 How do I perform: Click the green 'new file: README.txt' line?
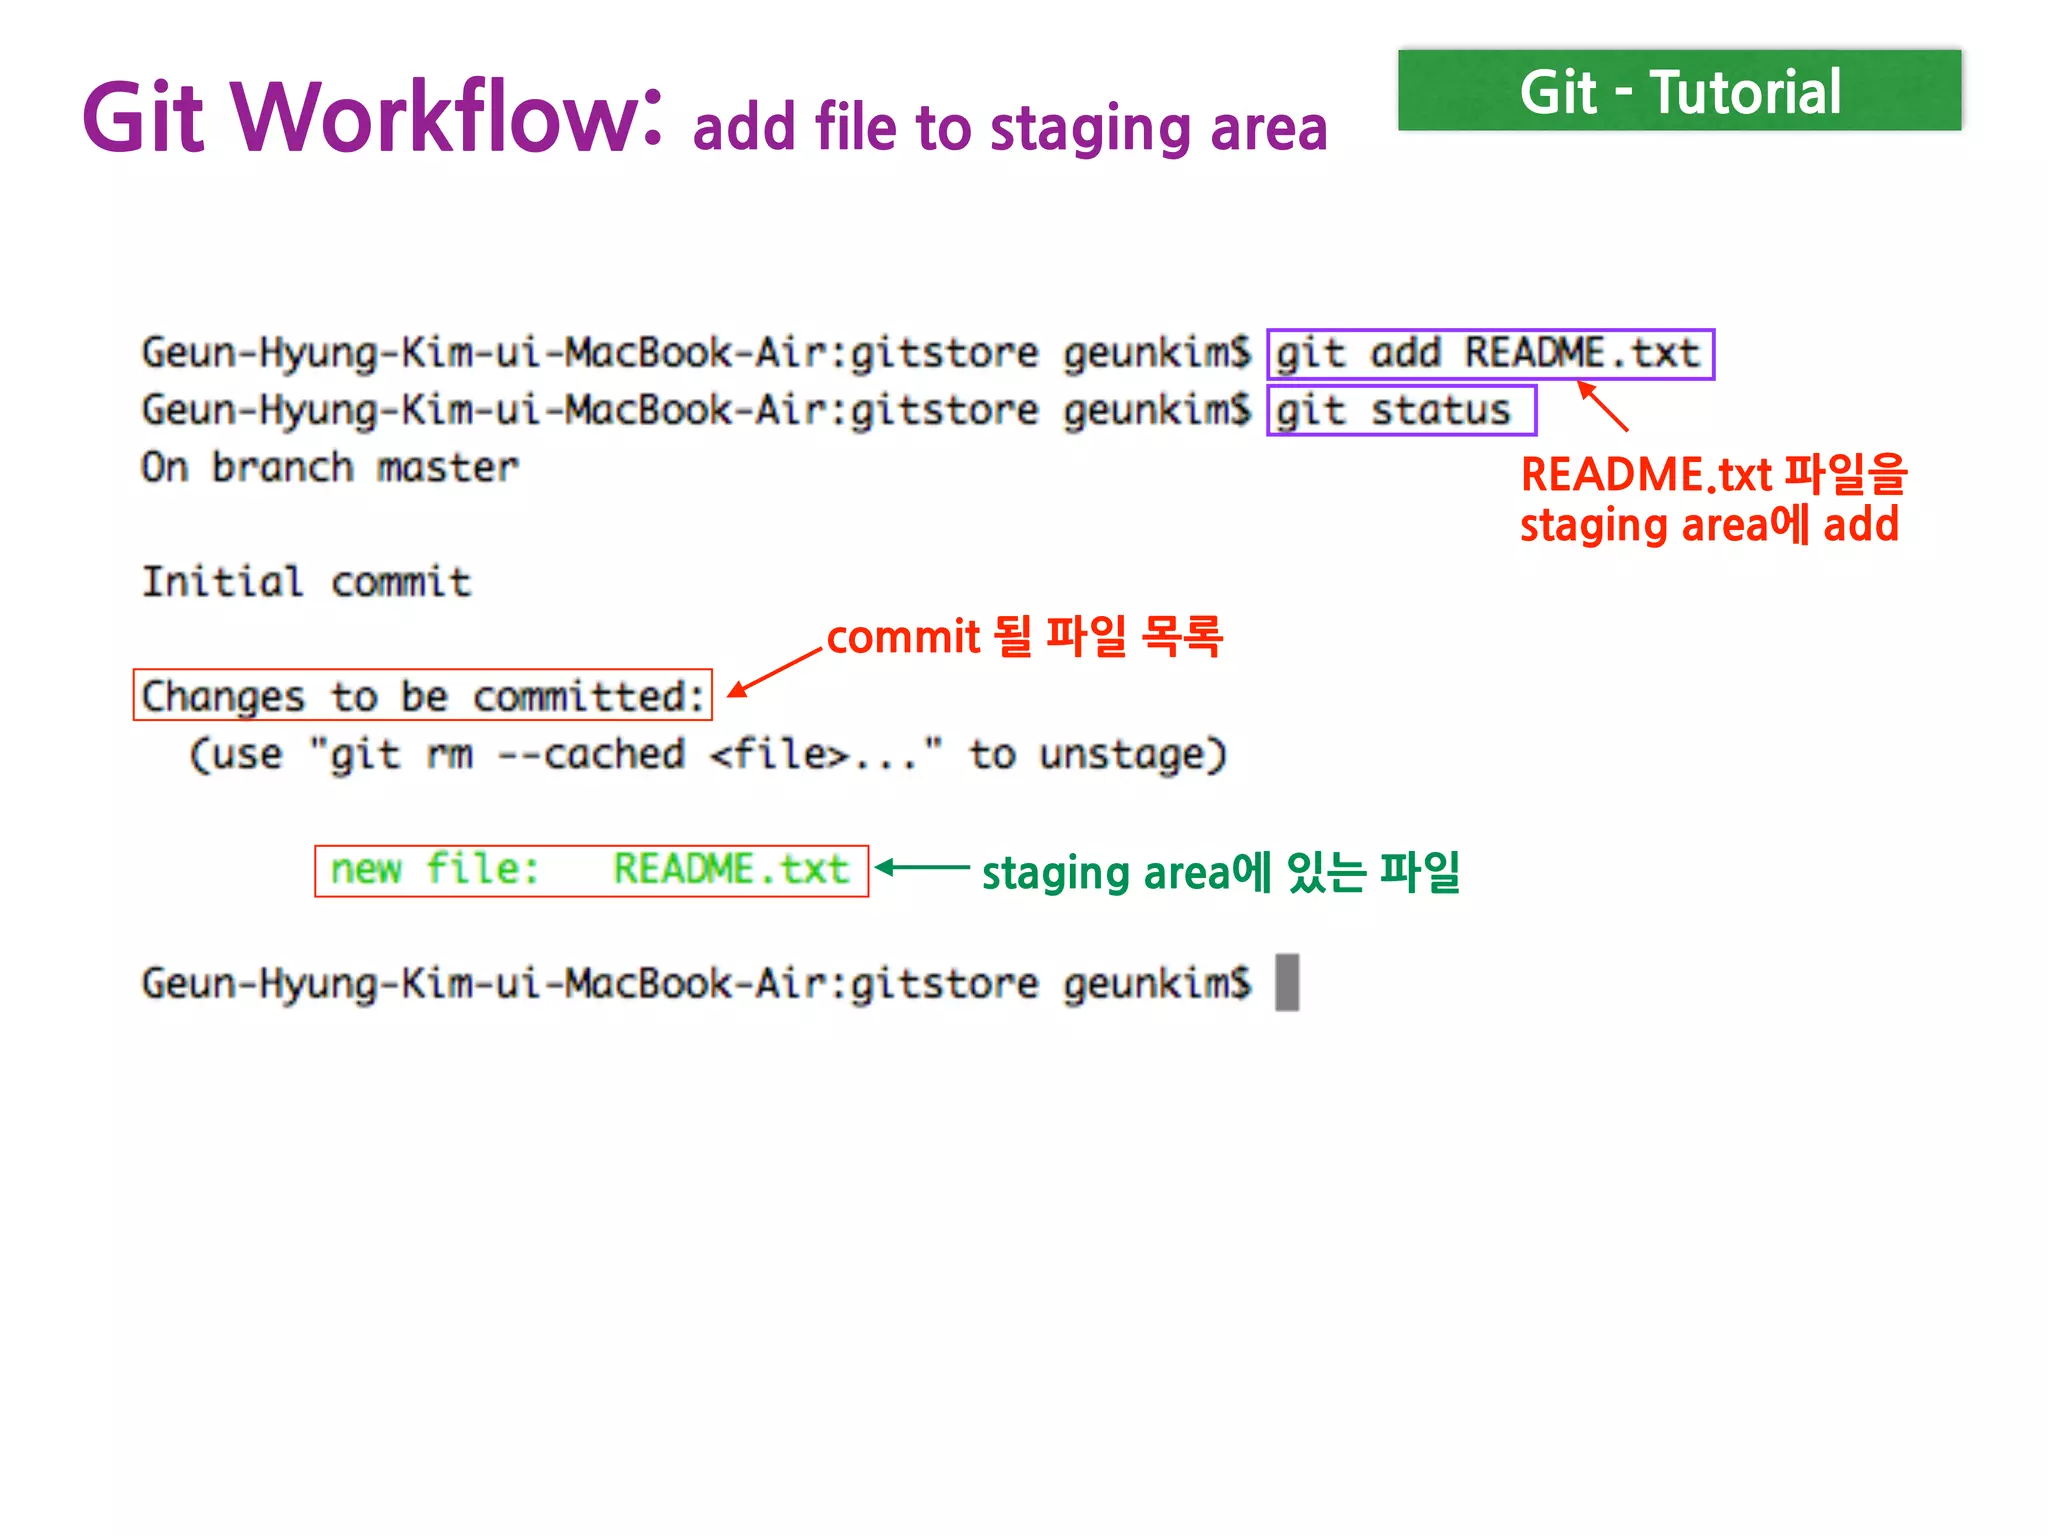591,870
